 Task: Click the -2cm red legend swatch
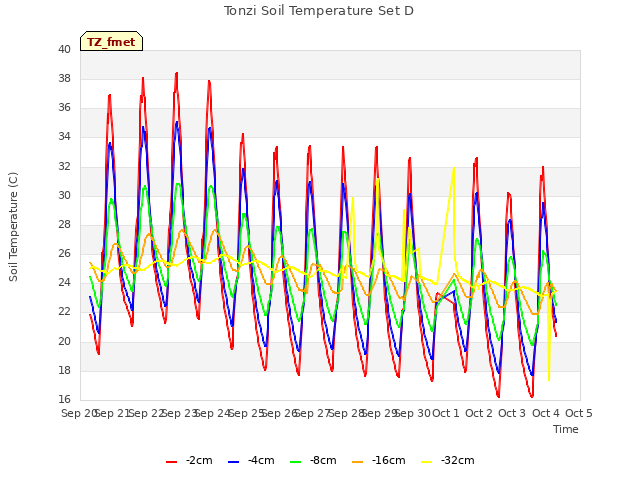pos(171,462)
